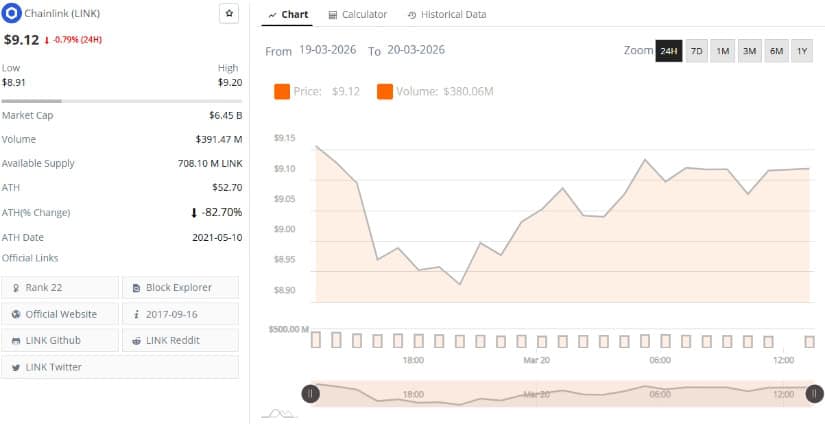Image resolution: width=825 pixels, height=424 pixels.
Task: Click the left handle of the range navigator
Action: click(311, 394)
